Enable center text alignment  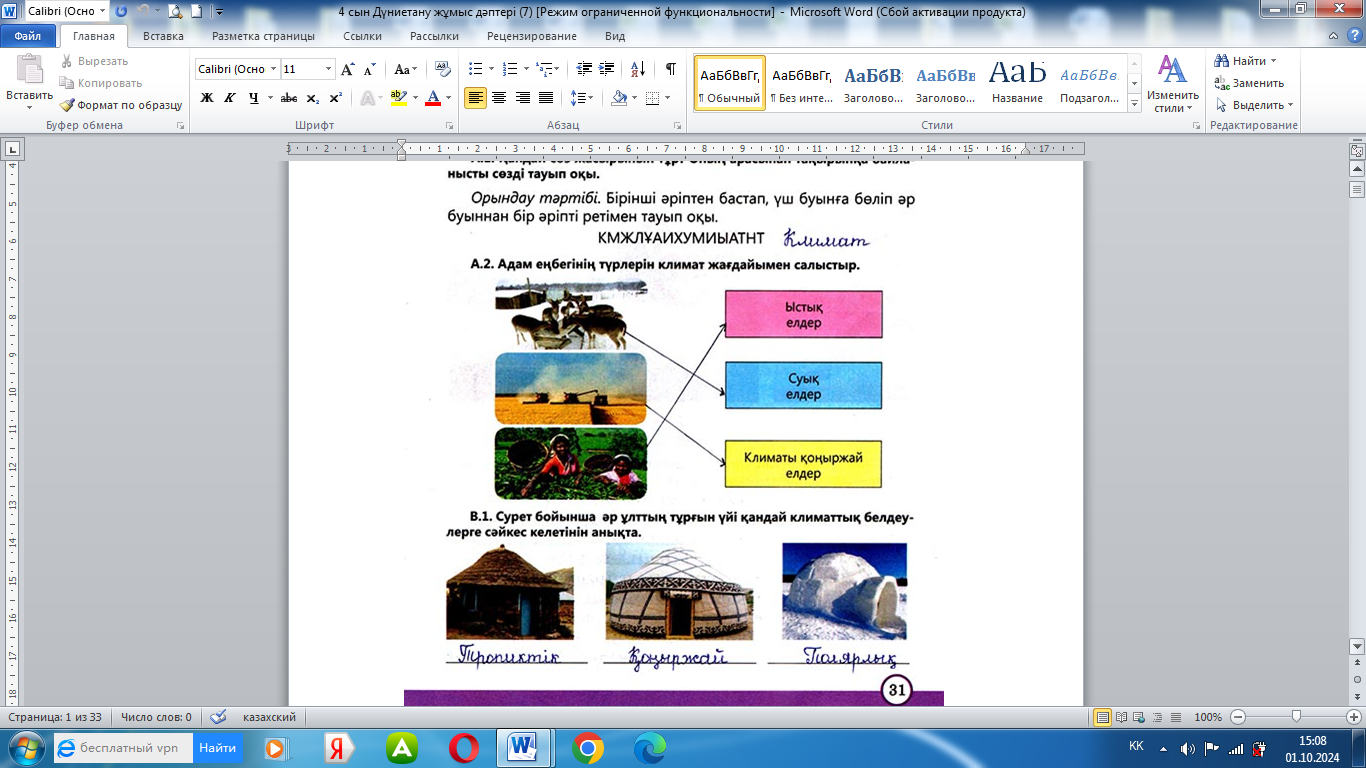coord(499,98)
